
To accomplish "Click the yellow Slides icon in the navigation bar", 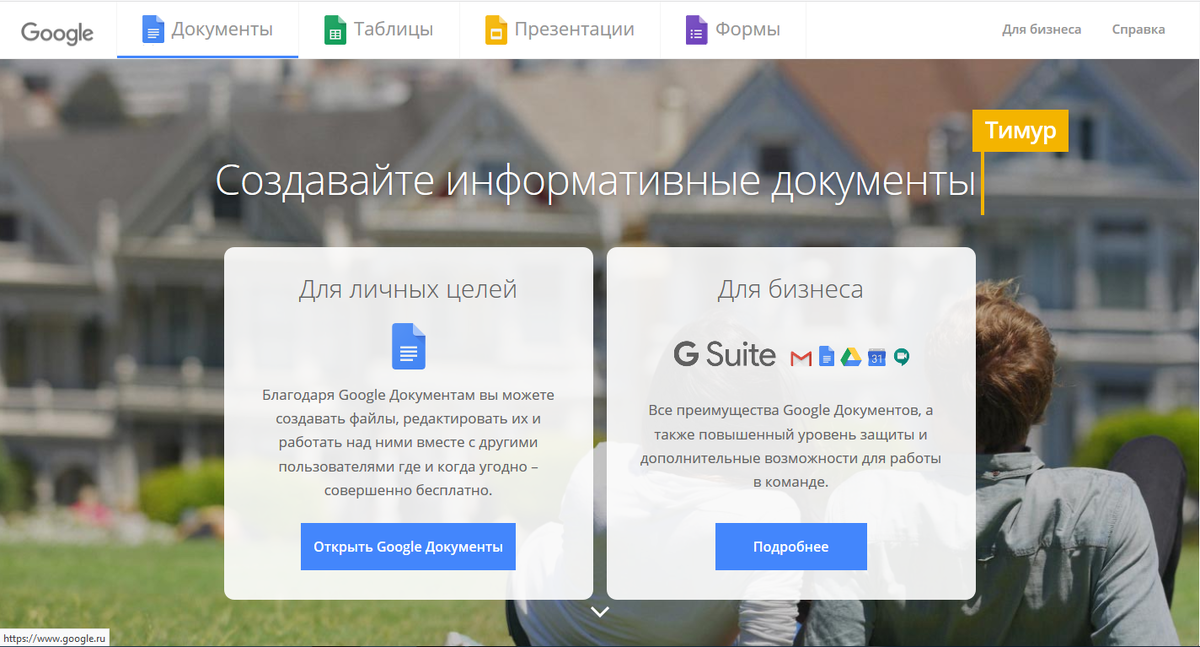I will click(x=494, y=29).
